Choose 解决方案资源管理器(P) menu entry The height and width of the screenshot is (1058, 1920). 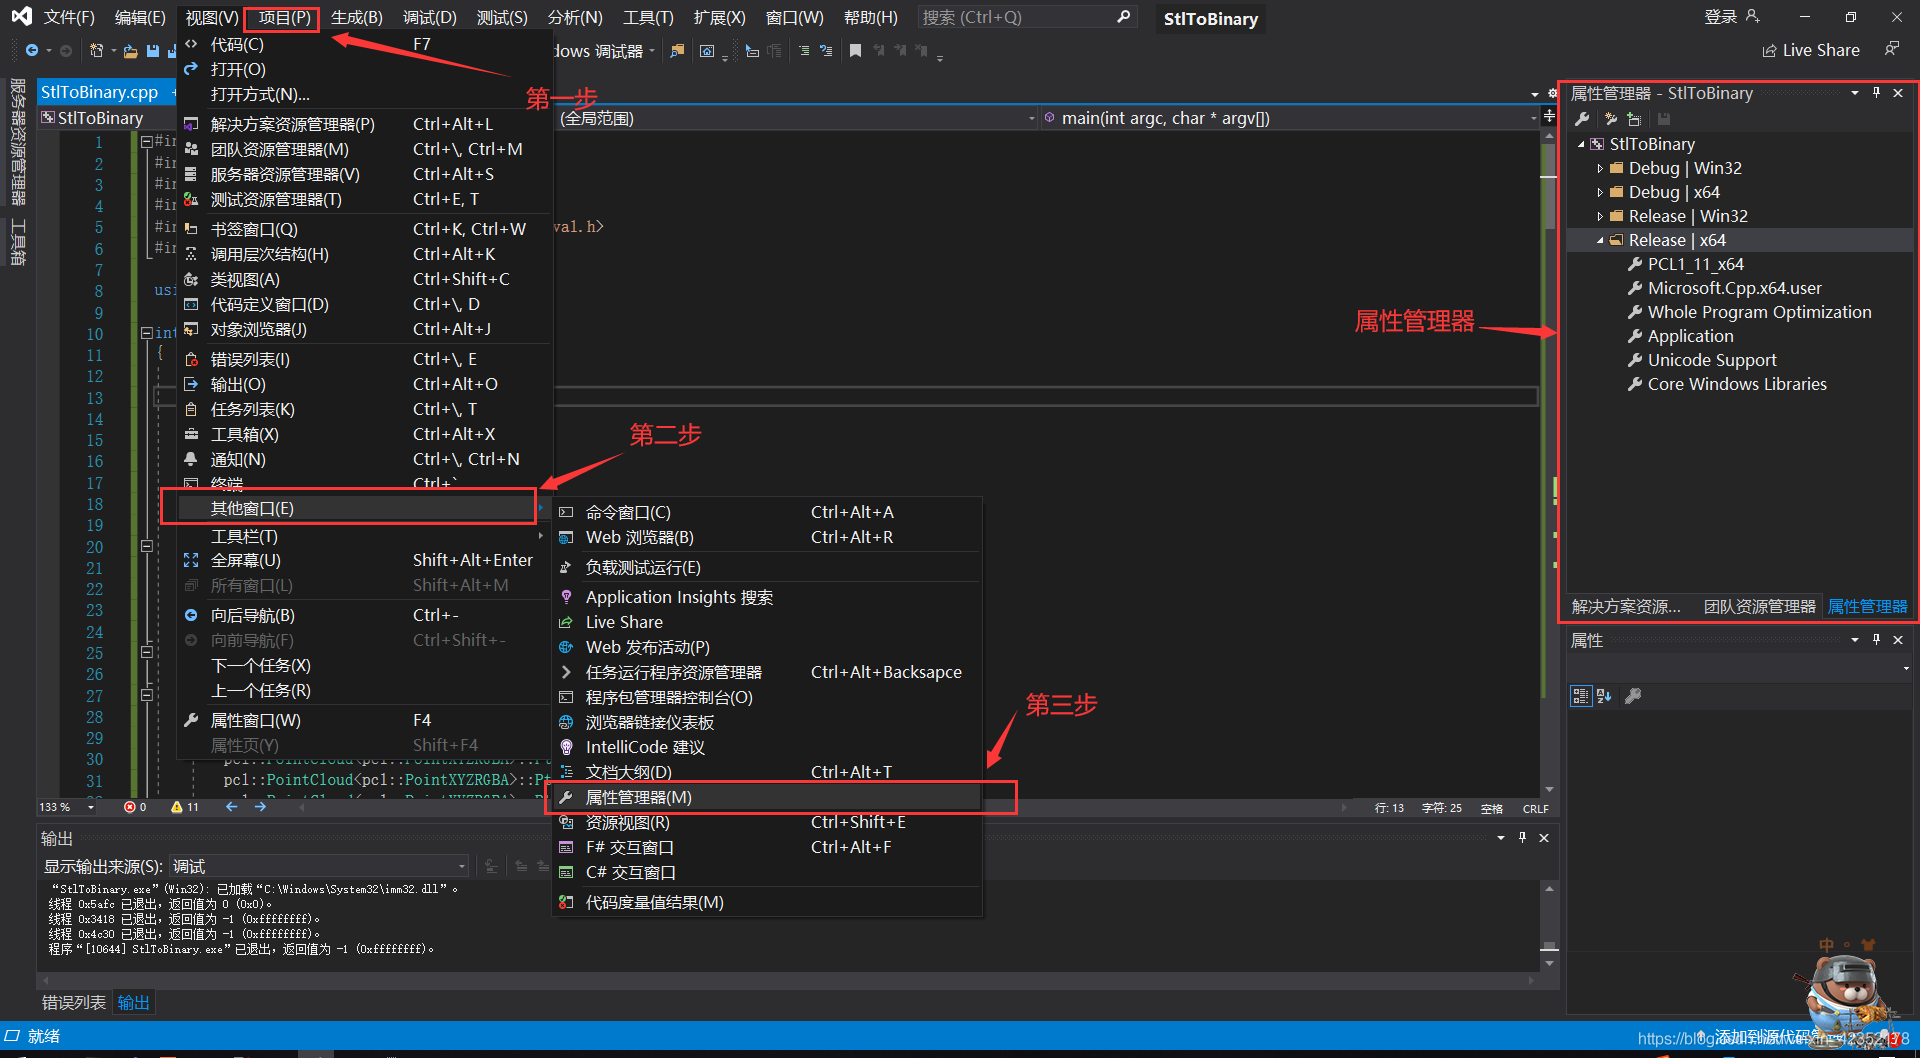coord(365,124)
